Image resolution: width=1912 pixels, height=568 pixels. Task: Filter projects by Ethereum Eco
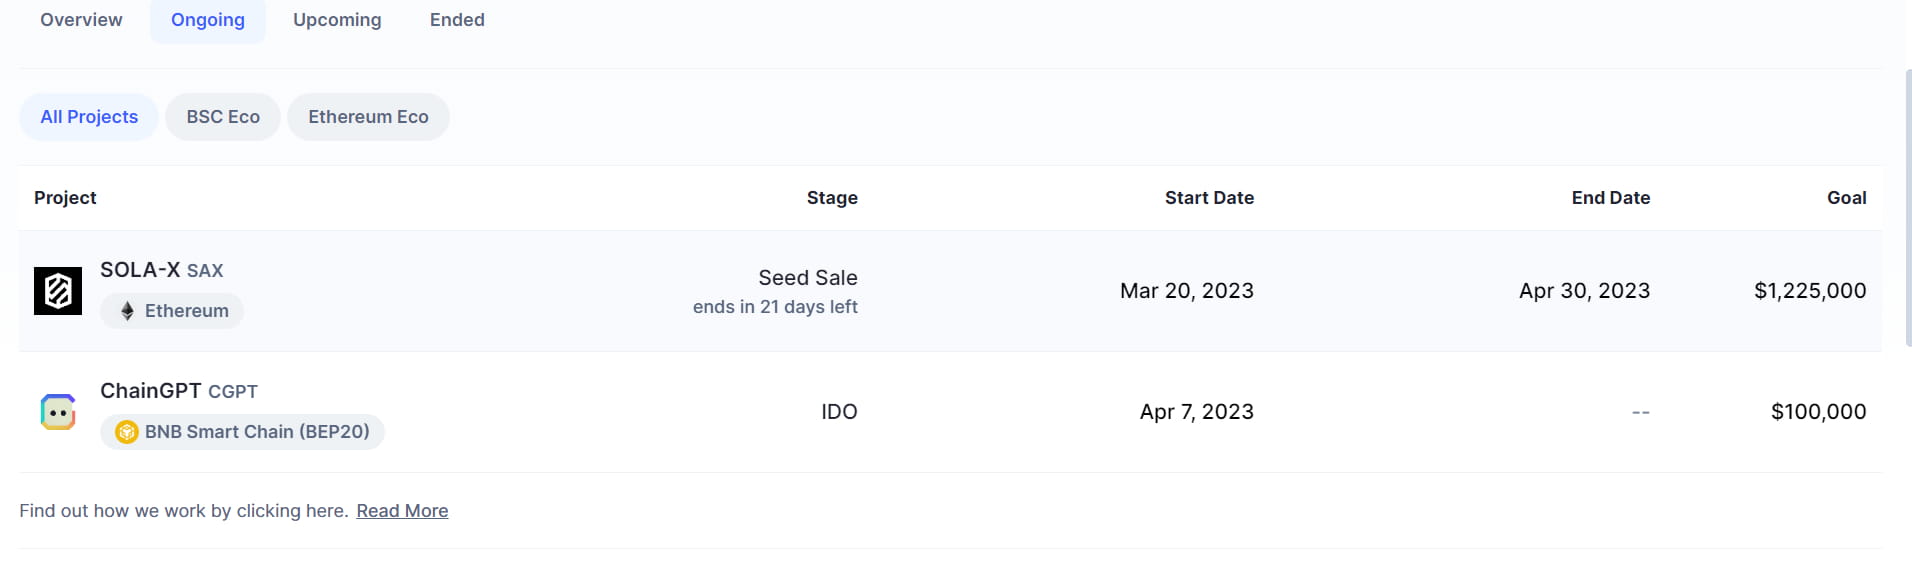[368, 117]
